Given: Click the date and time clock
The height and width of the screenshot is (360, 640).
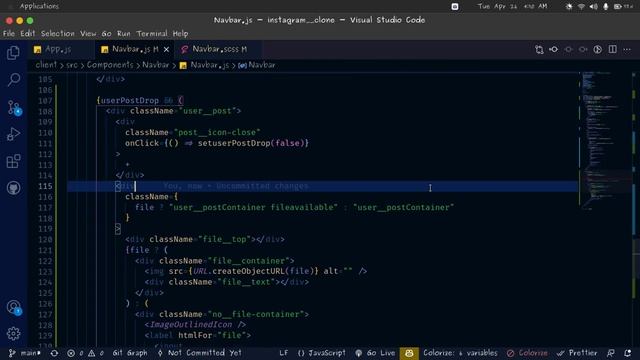Looking at the screenshot, I should 513,6.
